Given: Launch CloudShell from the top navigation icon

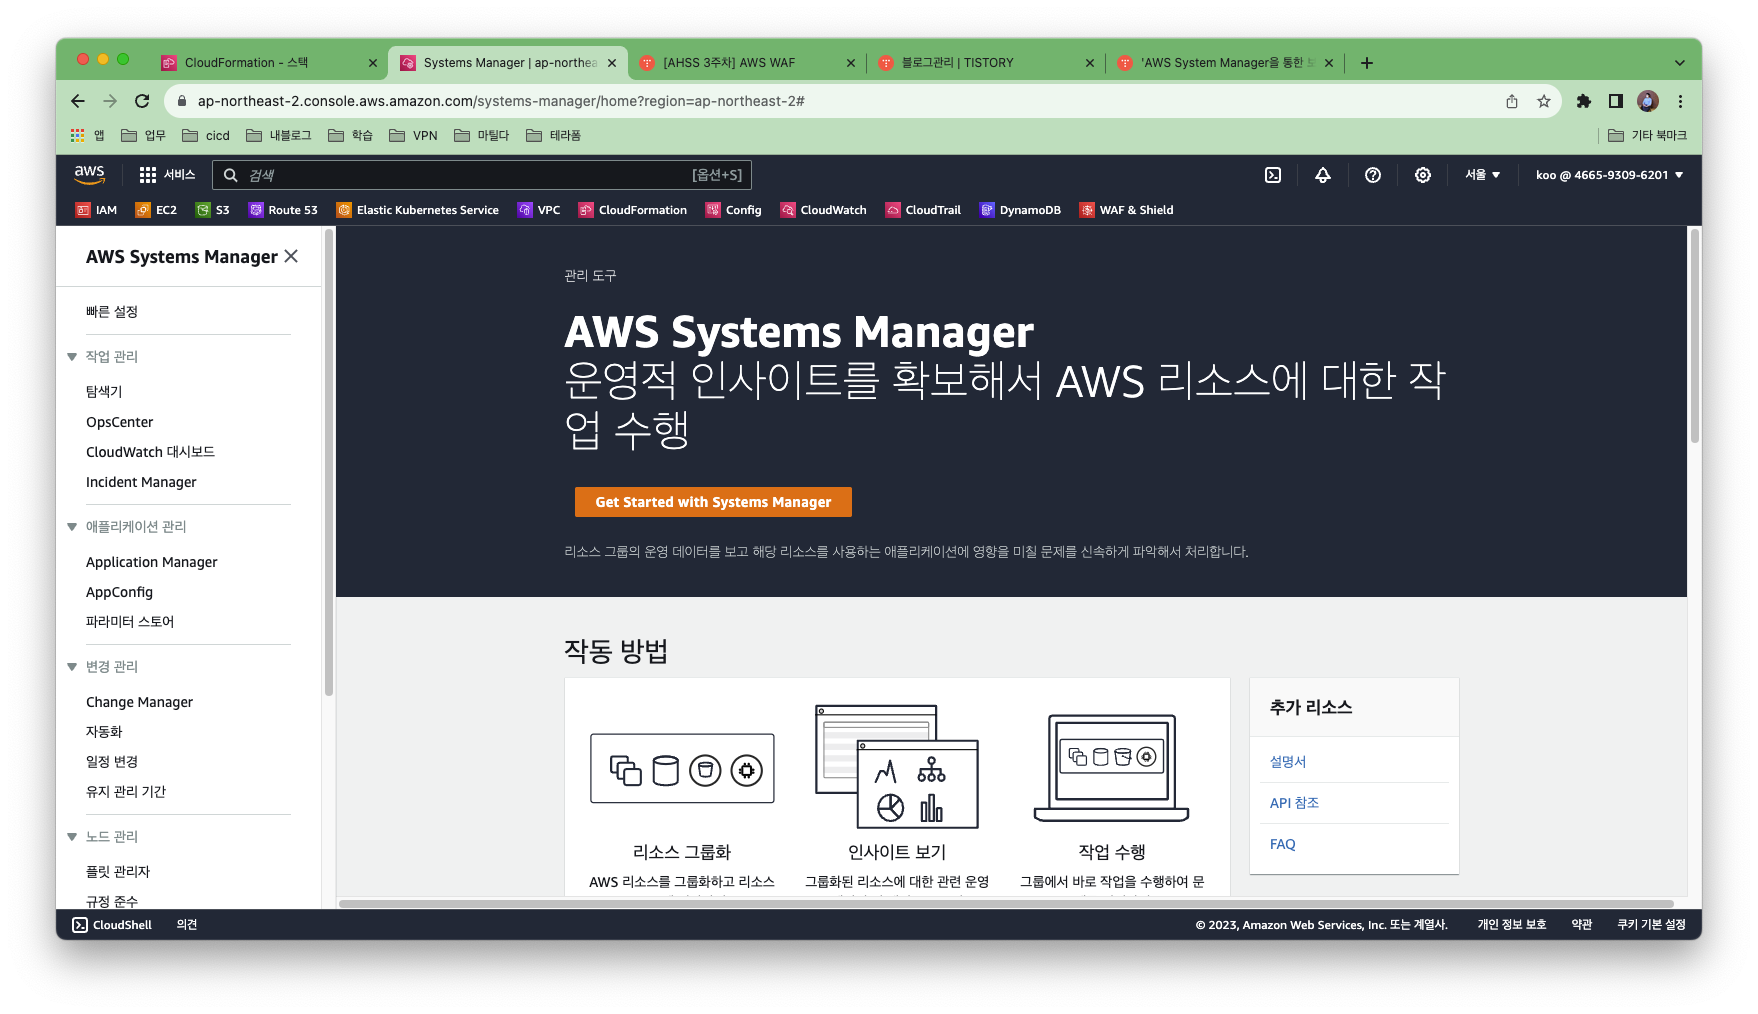Looking at the screenshot, I should point(1273,175).
